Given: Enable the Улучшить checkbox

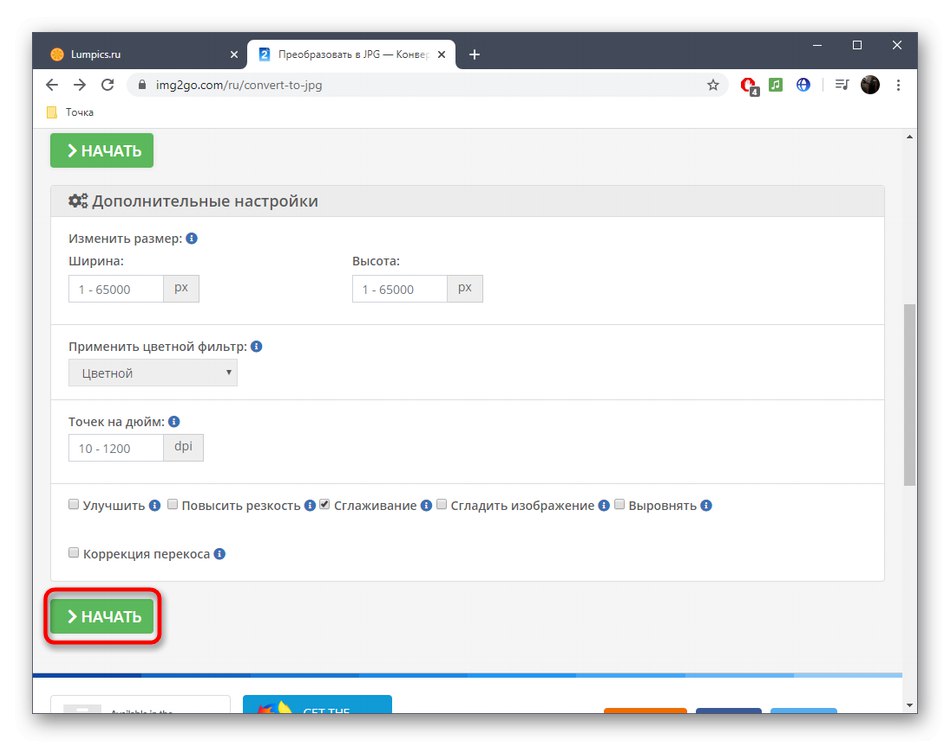Looking at the screenshot, I should click(x=73, y=504).
